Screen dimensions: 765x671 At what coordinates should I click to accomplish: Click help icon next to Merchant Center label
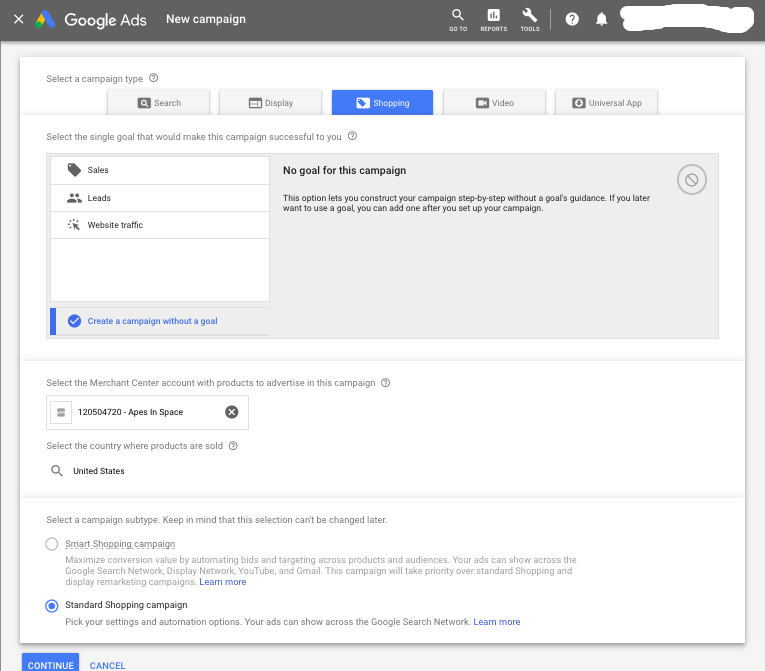(386, 382)
